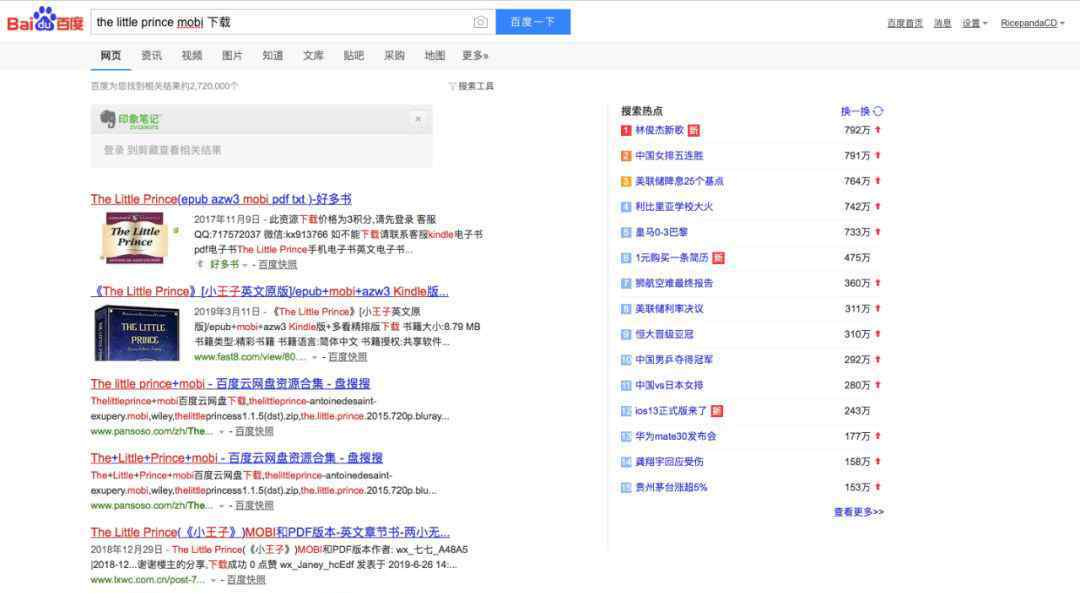This screenshot has width=1080, height=593.
Task: Open 搜索工具 filter tools
Action: (471, 86)
